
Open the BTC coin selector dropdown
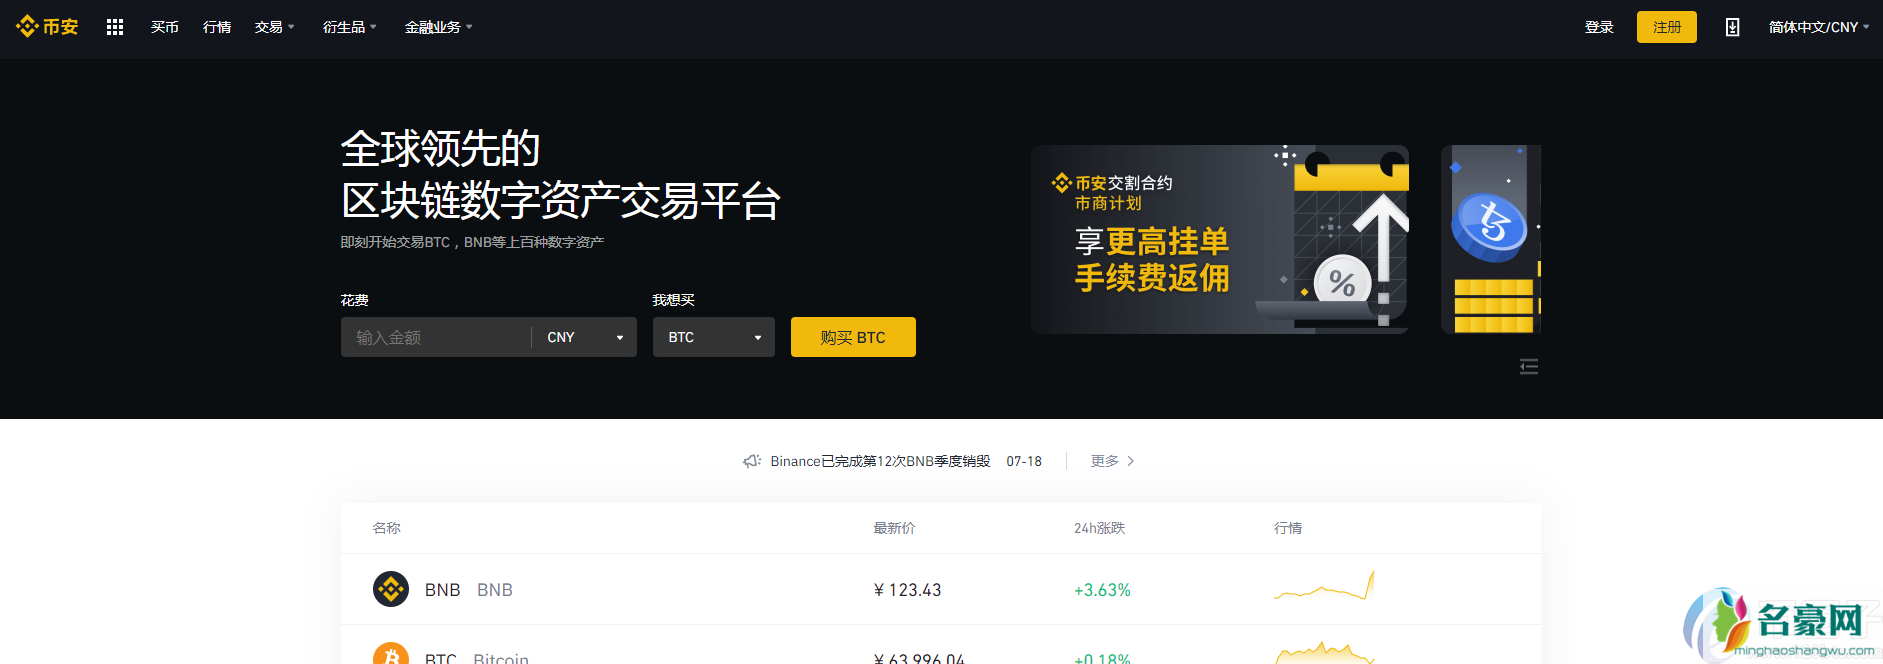pyautogui.click(x=713, y=338)
